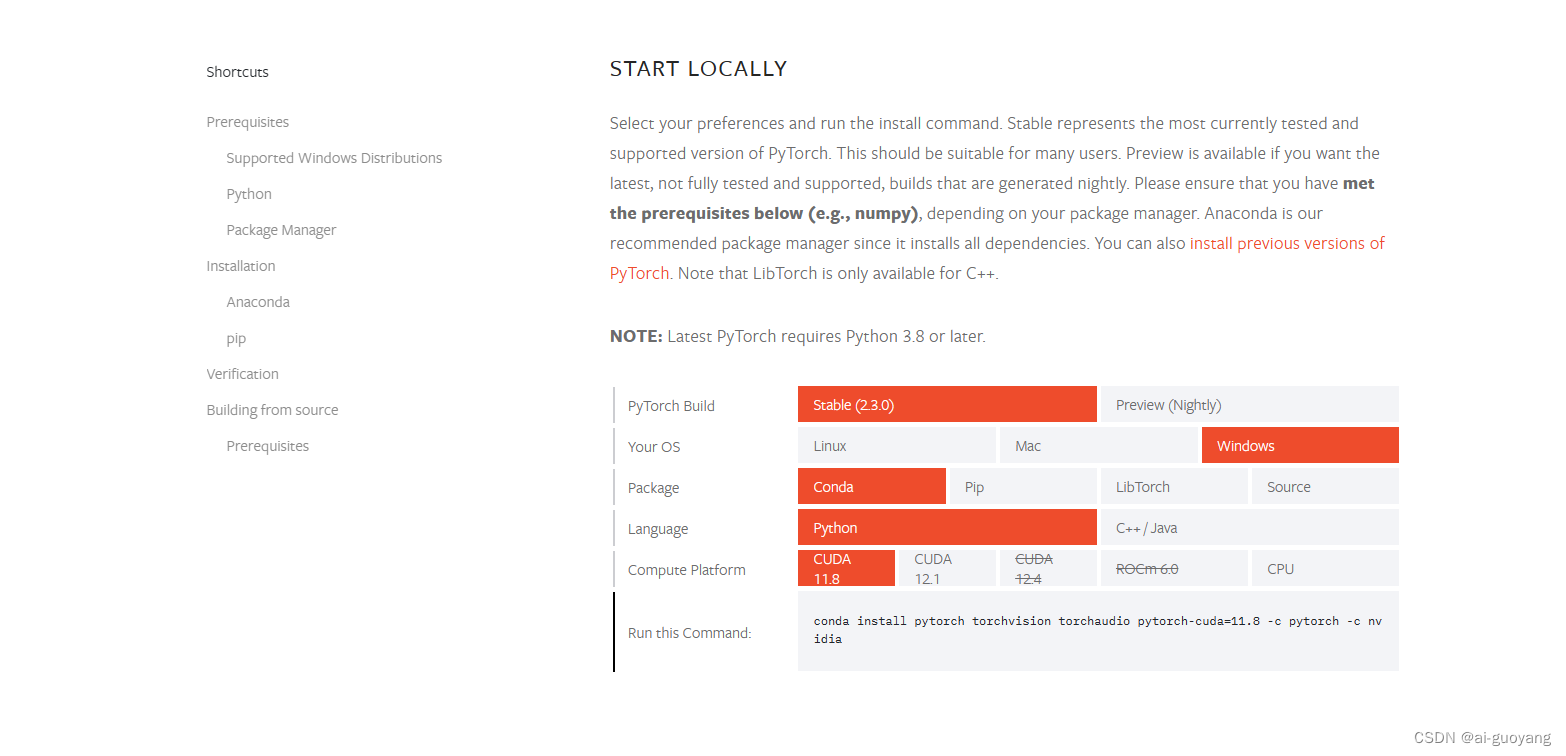This screenshot has height=756, width=1566.
Task: Switch package to Pip
Action: pyautogui.click(x=1022, y=487)
